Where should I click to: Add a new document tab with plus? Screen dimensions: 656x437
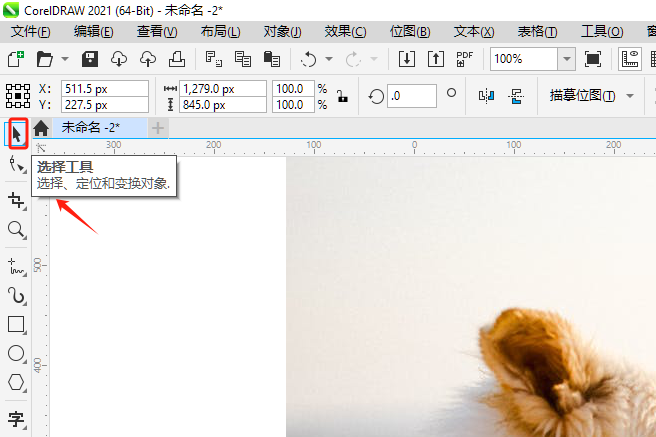pos(158,128)
